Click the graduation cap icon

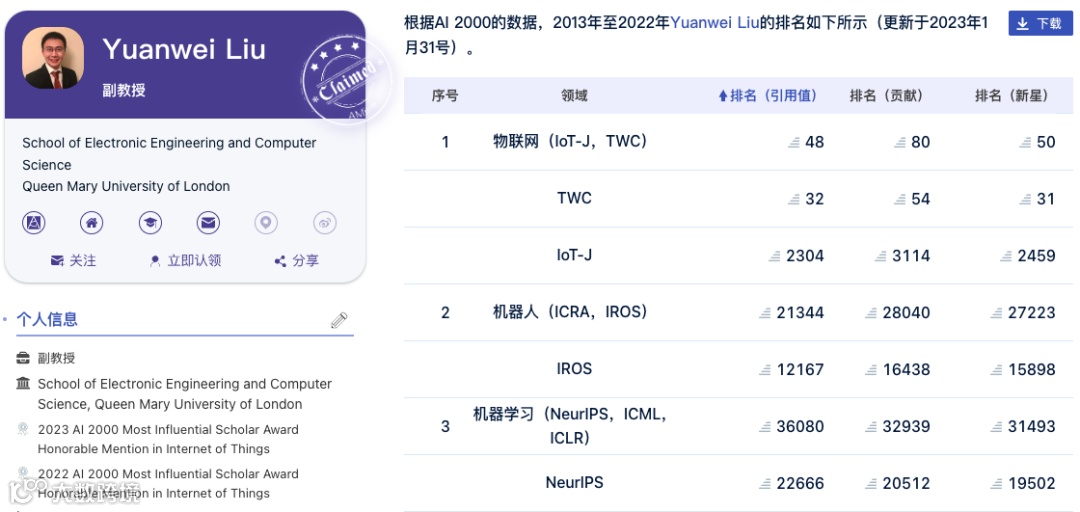pos(150,223)
